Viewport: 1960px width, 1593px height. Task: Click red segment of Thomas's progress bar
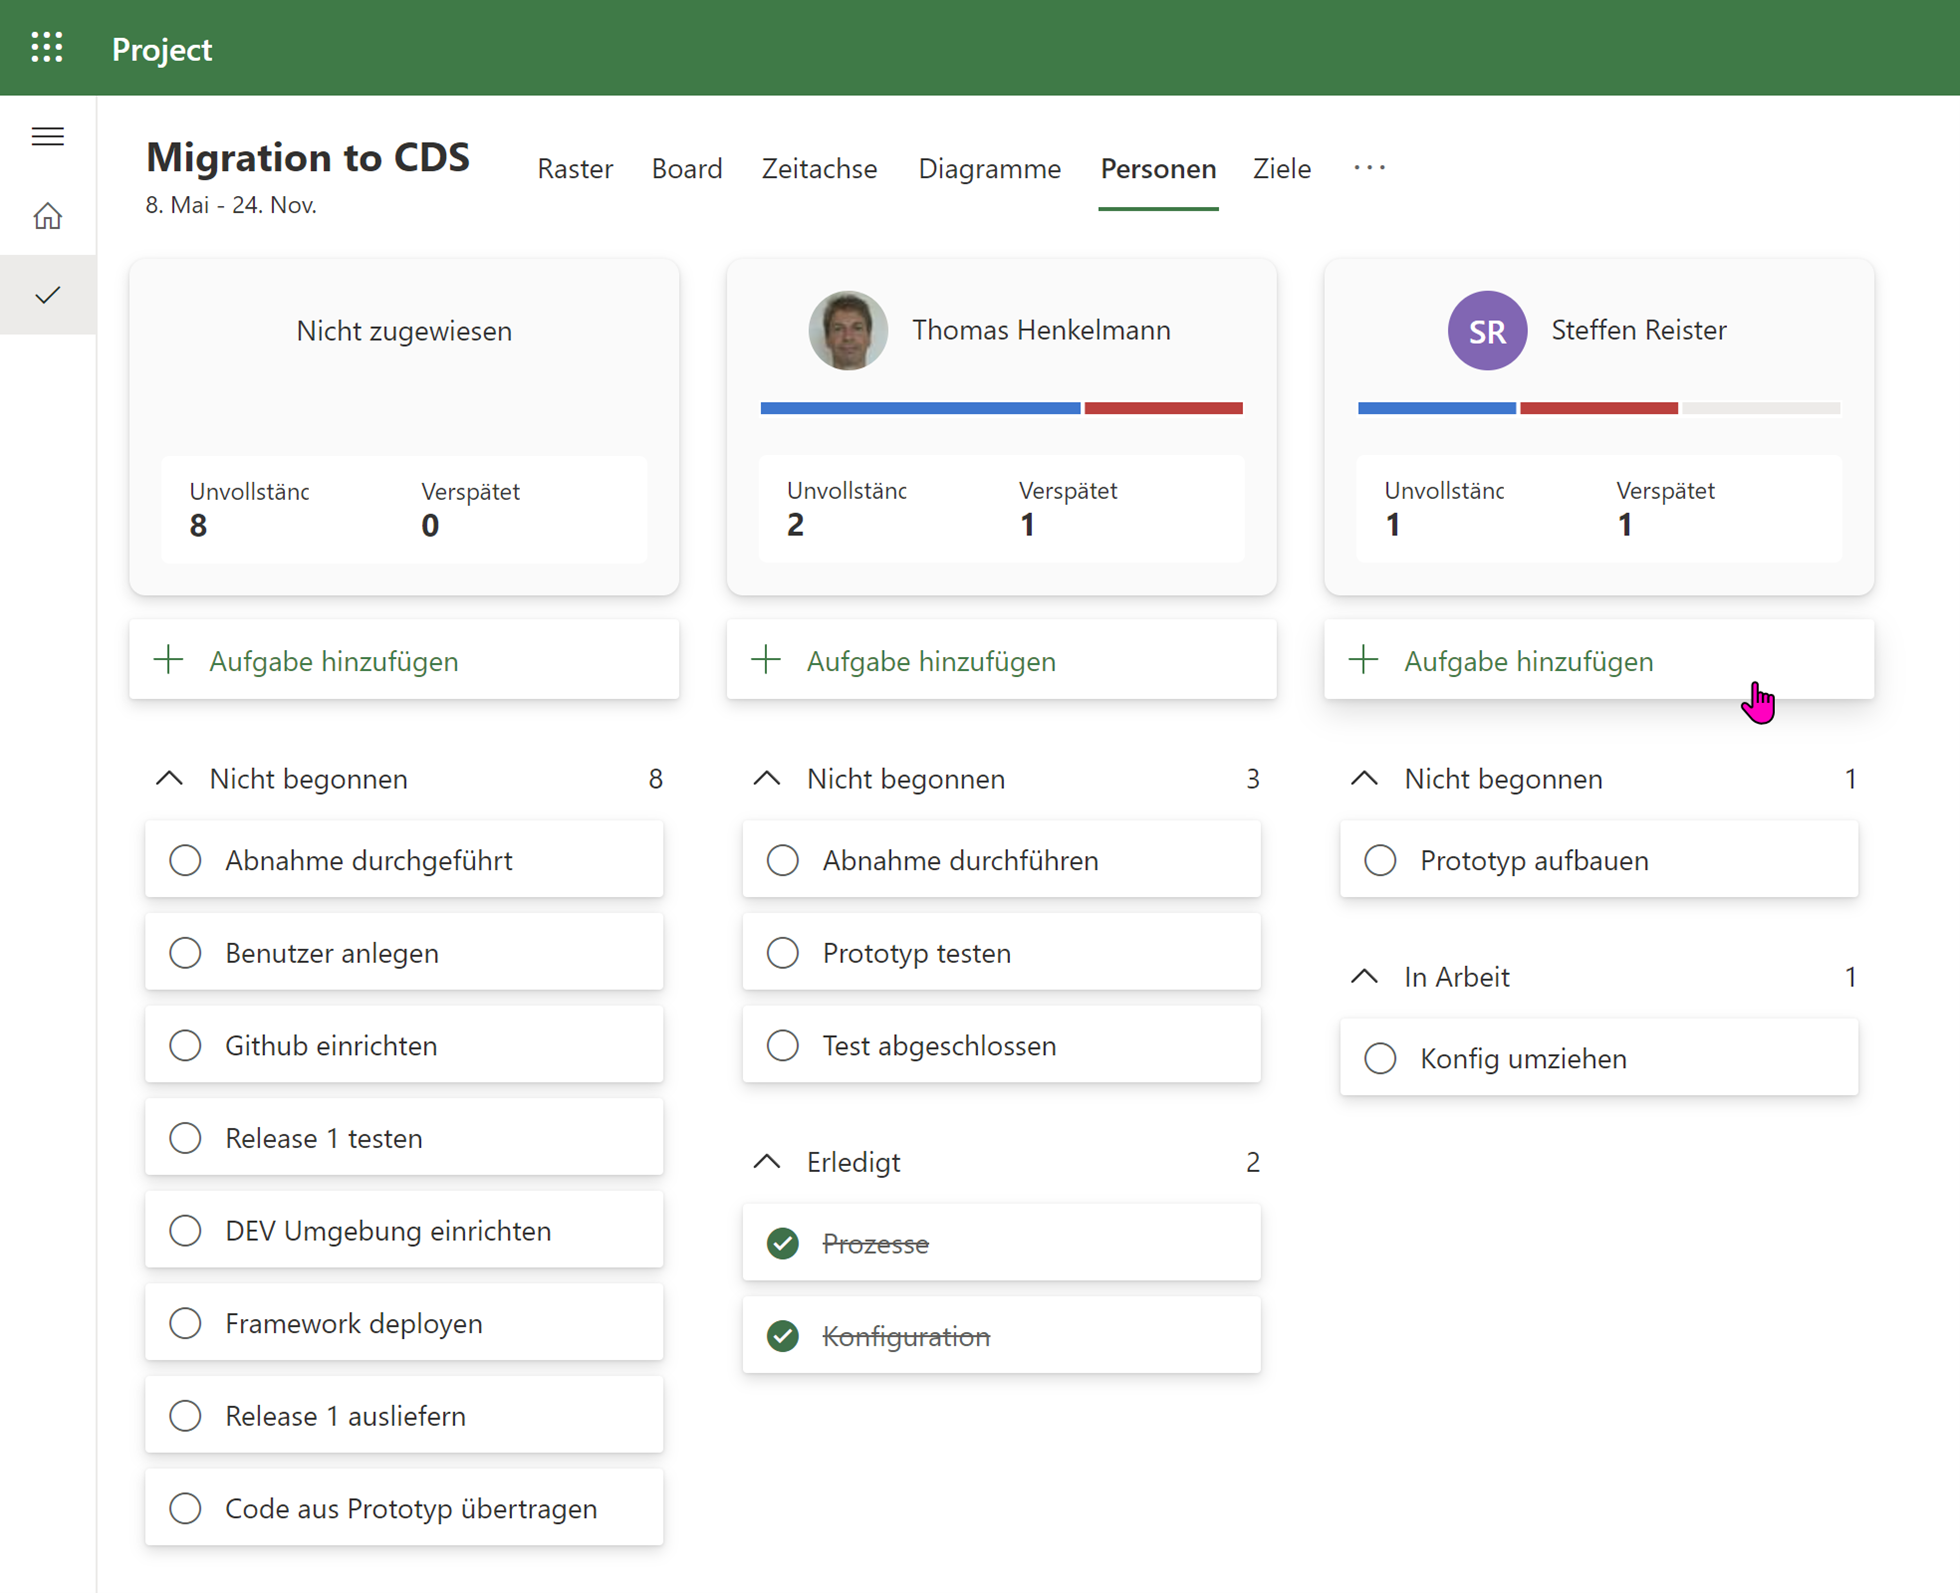1163,408
